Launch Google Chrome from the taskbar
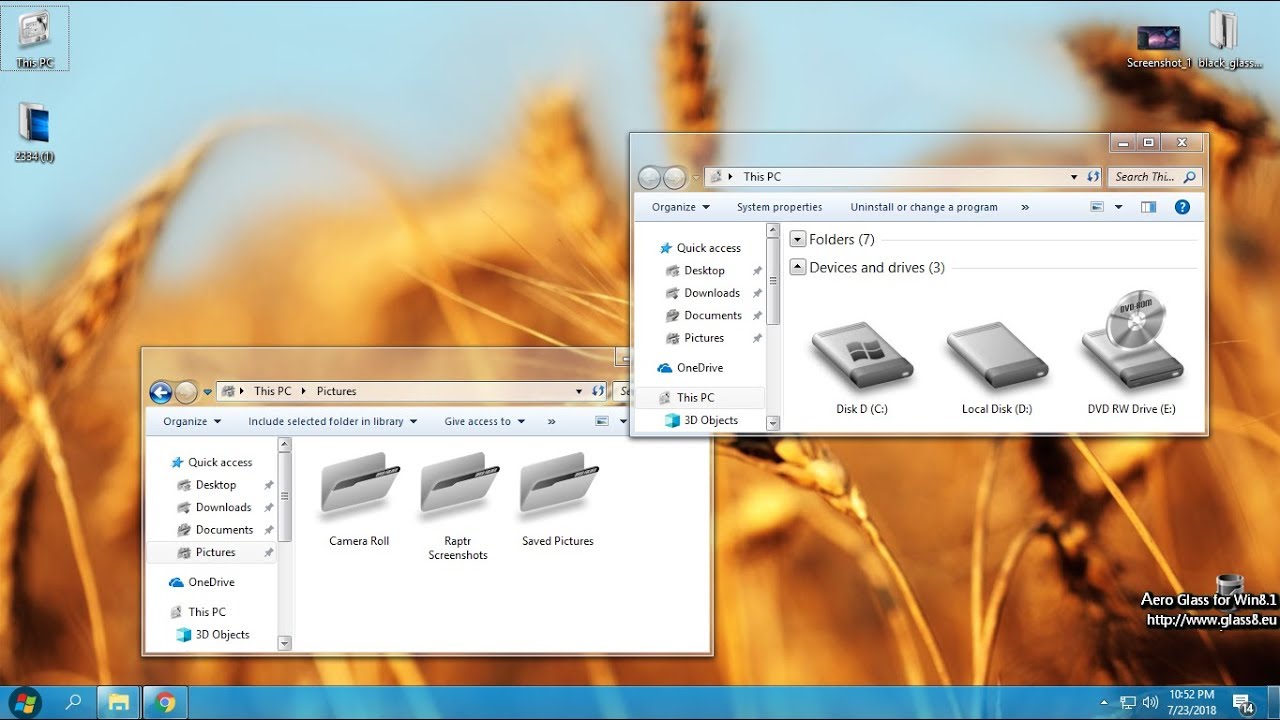 point(165,702)
